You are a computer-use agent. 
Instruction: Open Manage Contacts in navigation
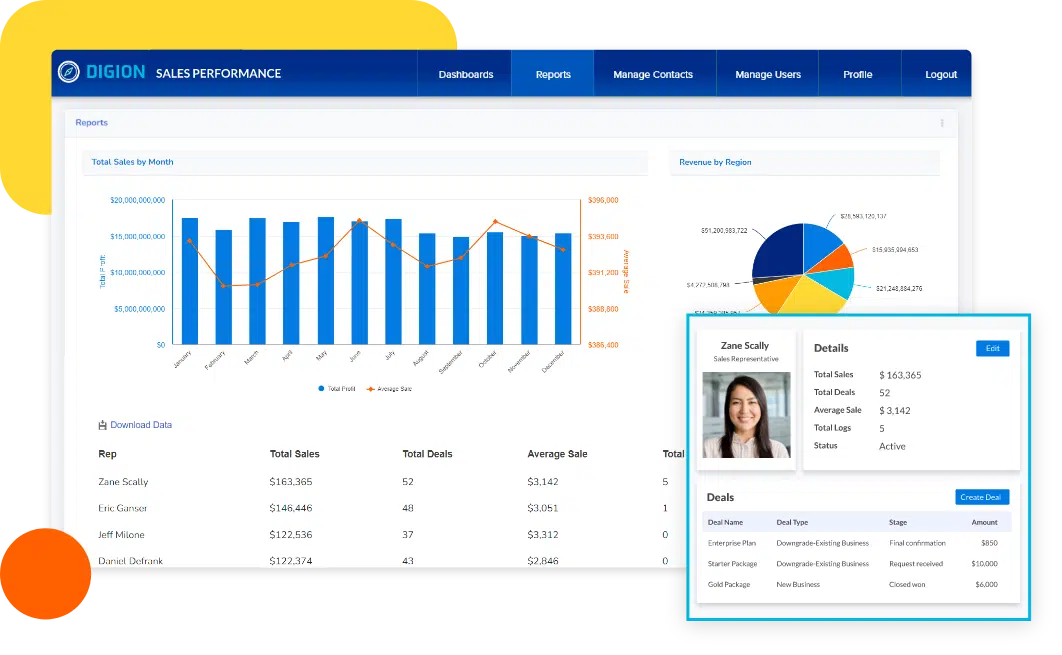coord(653,75)
